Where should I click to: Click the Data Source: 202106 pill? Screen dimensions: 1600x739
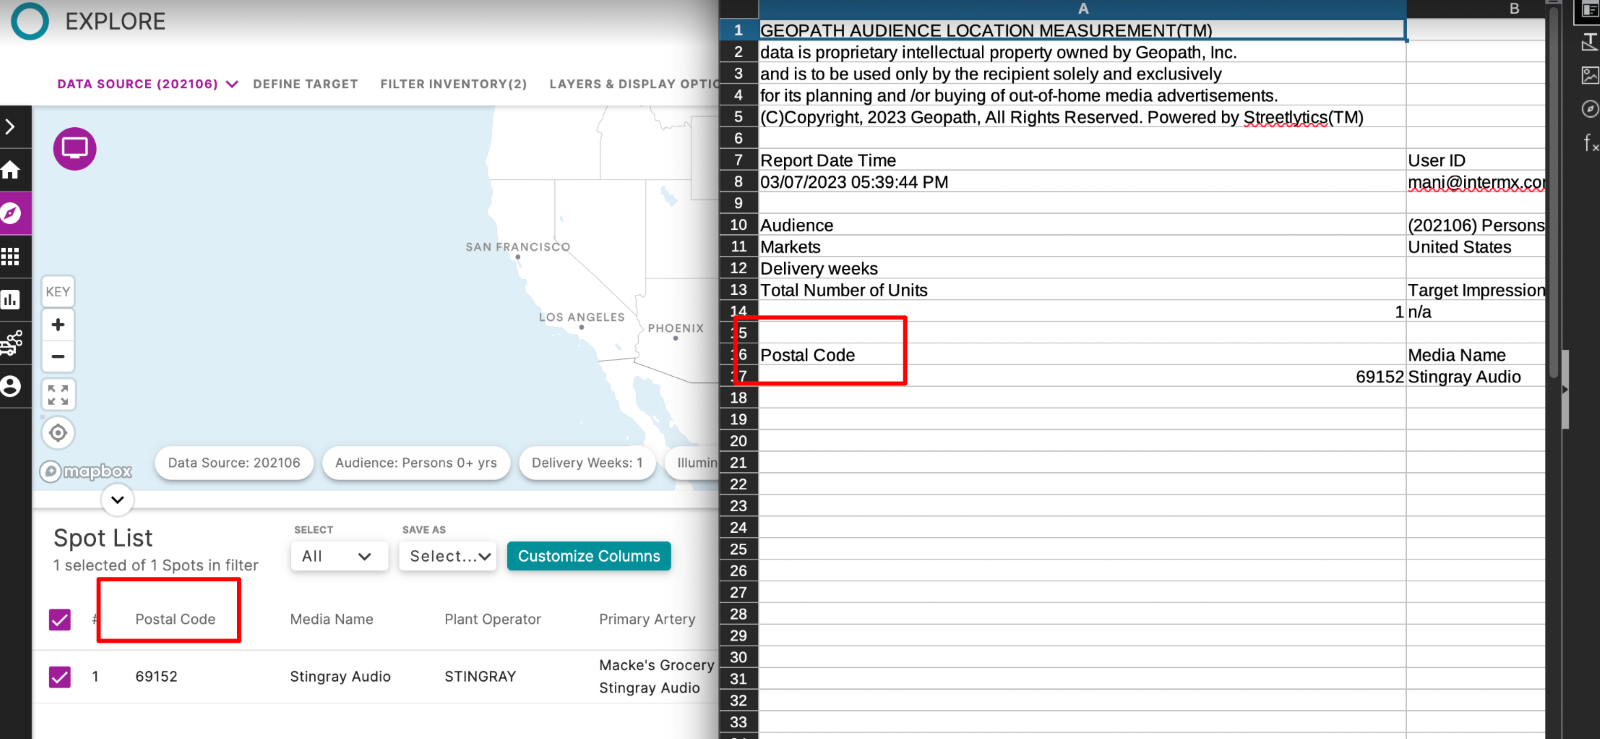point(234,463)
